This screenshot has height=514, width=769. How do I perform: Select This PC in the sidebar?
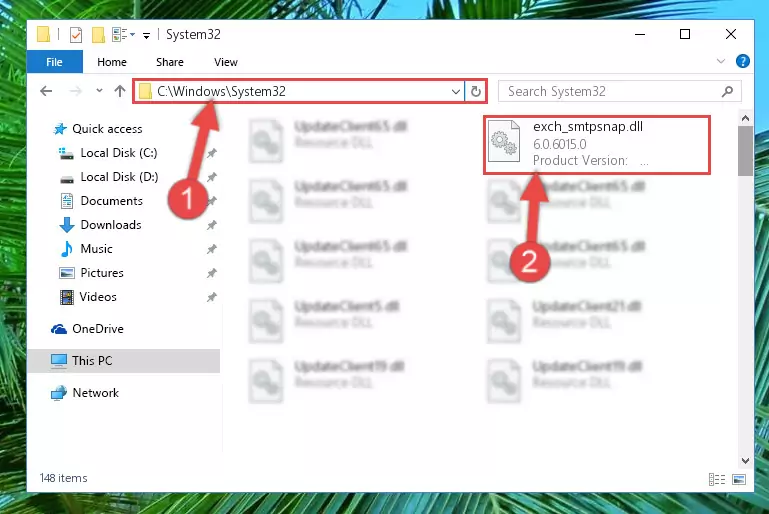[124, 361]
